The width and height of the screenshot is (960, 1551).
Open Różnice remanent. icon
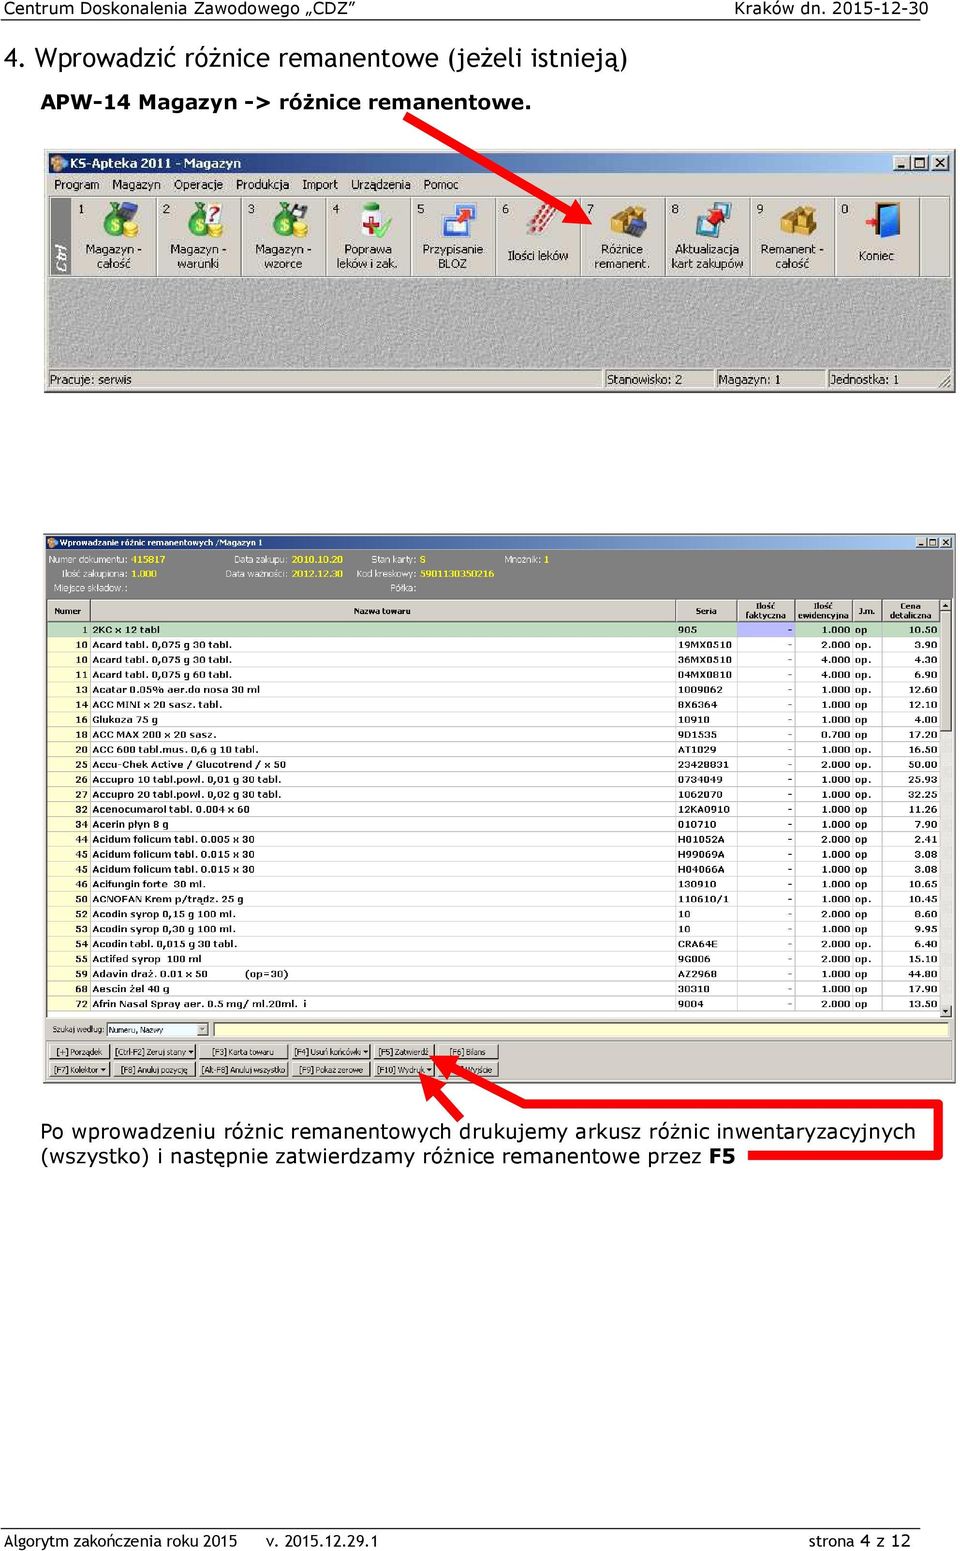pos(622,236)
